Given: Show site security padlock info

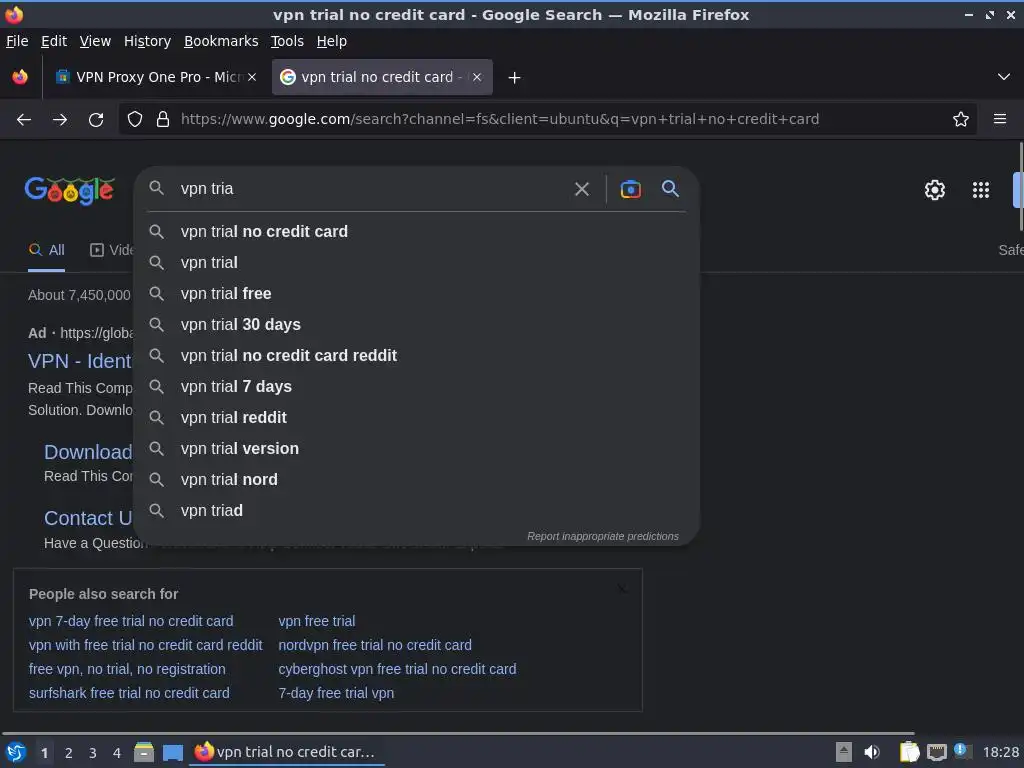Looking at the screenshot, I should [x=163, y=119].
